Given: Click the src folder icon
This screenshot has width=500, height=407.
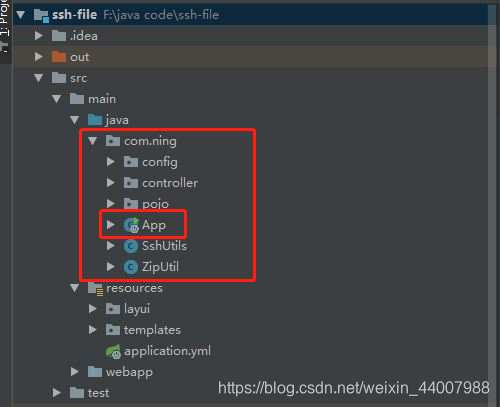Looking at the screenshot, I should pos(59,78).
